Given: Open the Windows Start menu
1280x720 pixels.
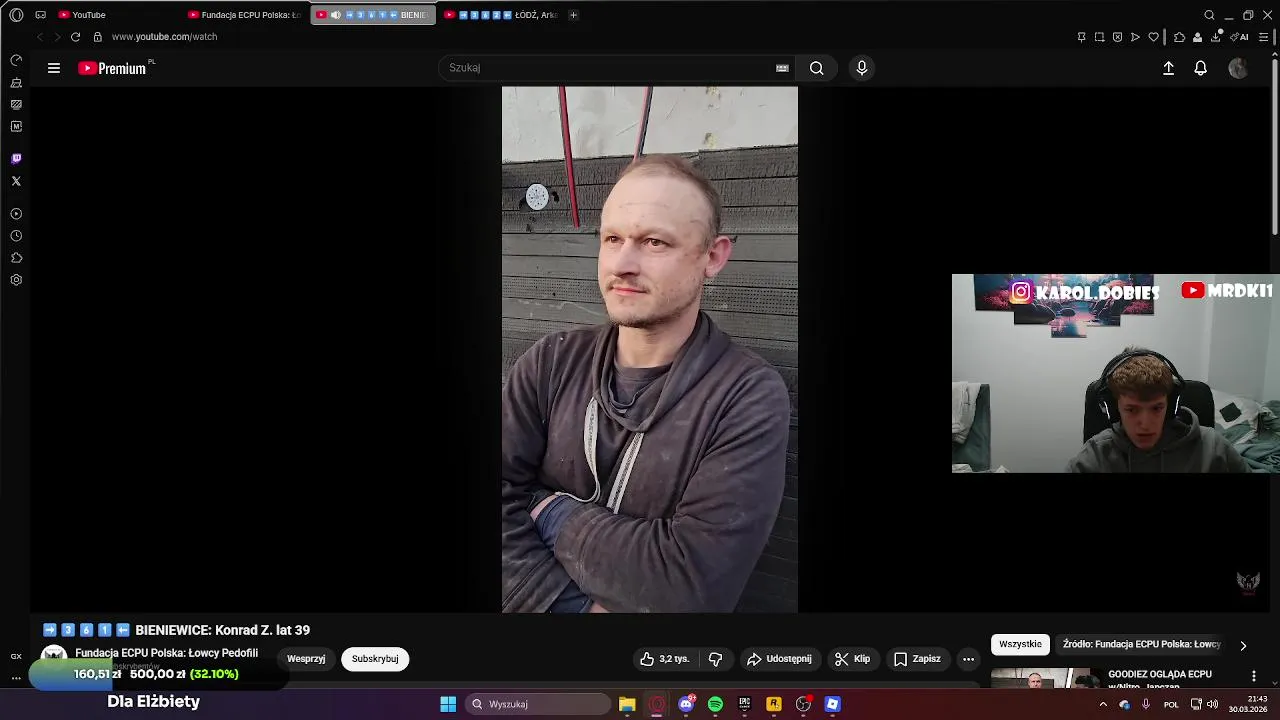Looking at the screenshot, I should [448, 704].
